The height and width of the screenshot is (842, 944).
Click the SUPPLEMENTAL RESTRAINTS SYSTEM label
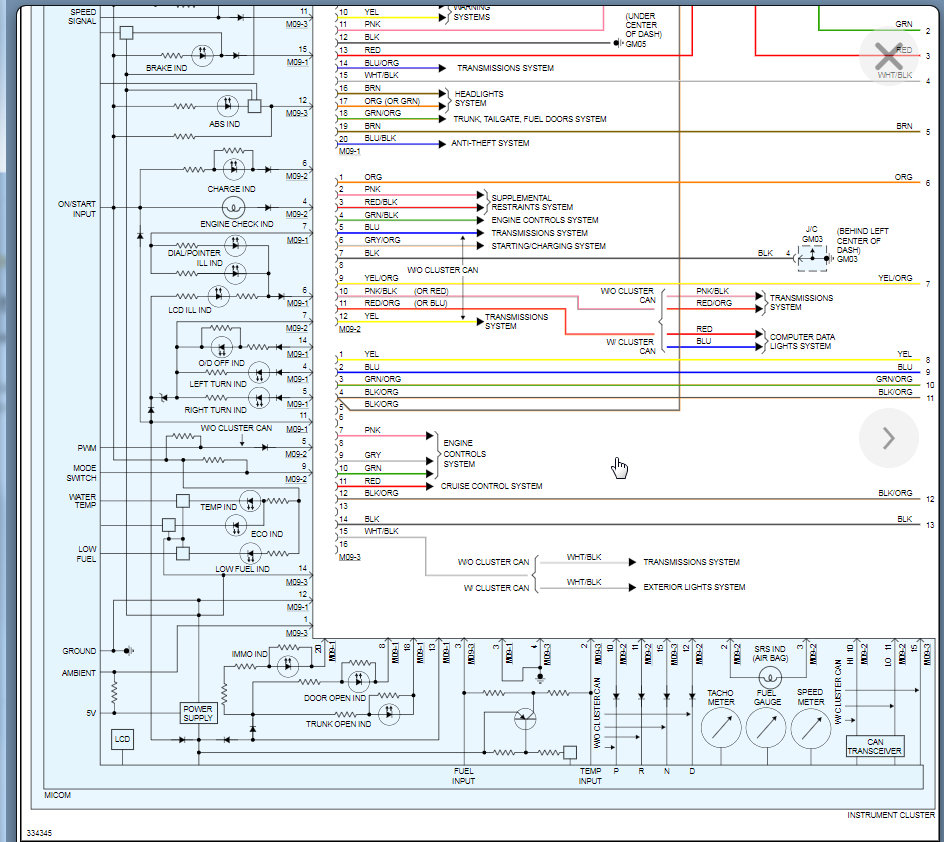pyautogui.click(x=532, y=202)
